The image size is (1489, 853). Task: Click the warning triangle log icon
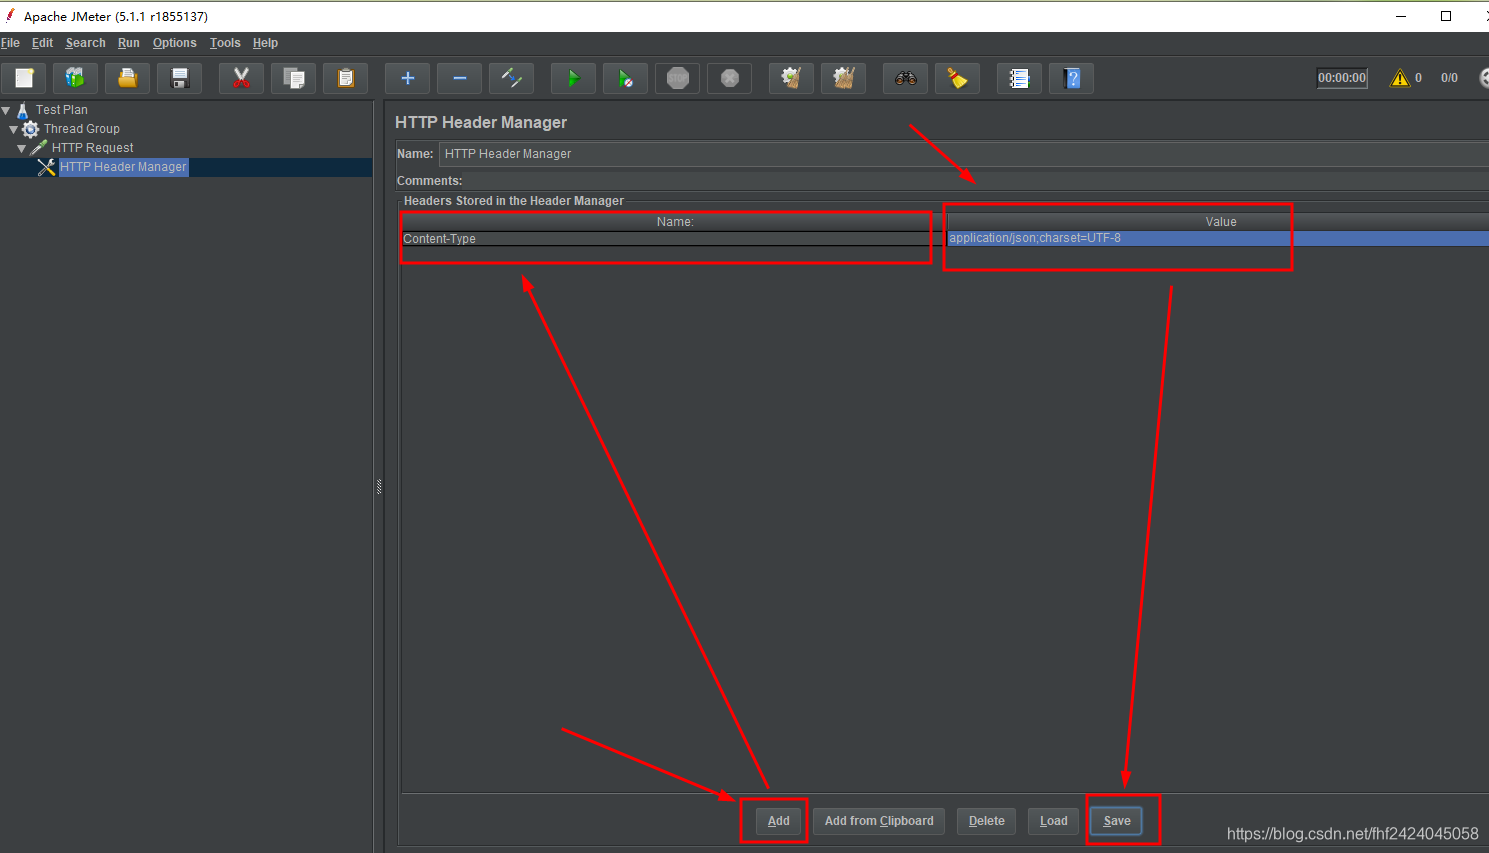1400,78
